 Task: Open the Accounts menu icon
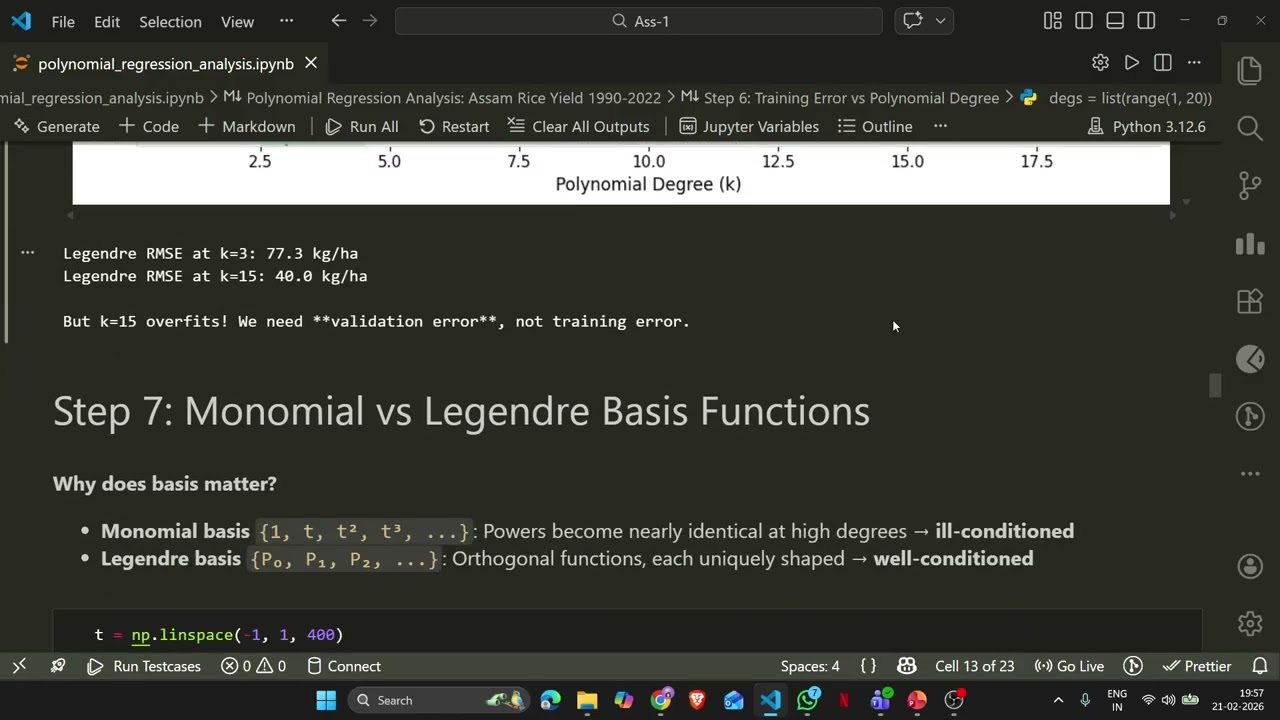coord(1249,566)
